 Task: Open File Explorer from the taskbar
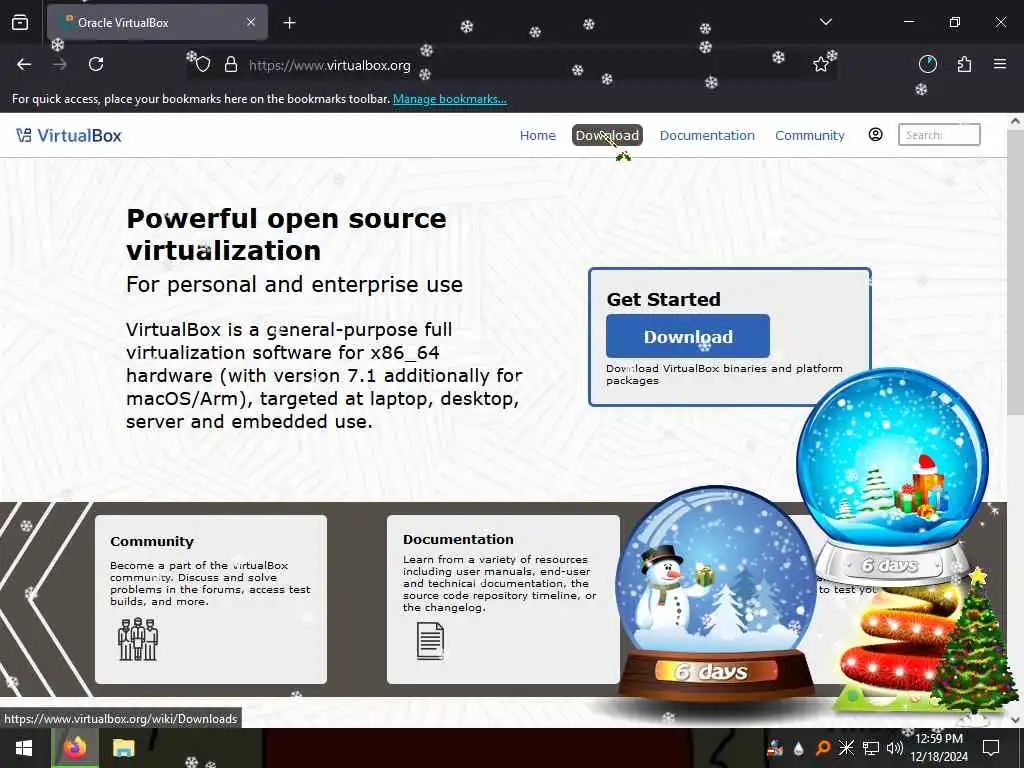click(x=123, y=748)
